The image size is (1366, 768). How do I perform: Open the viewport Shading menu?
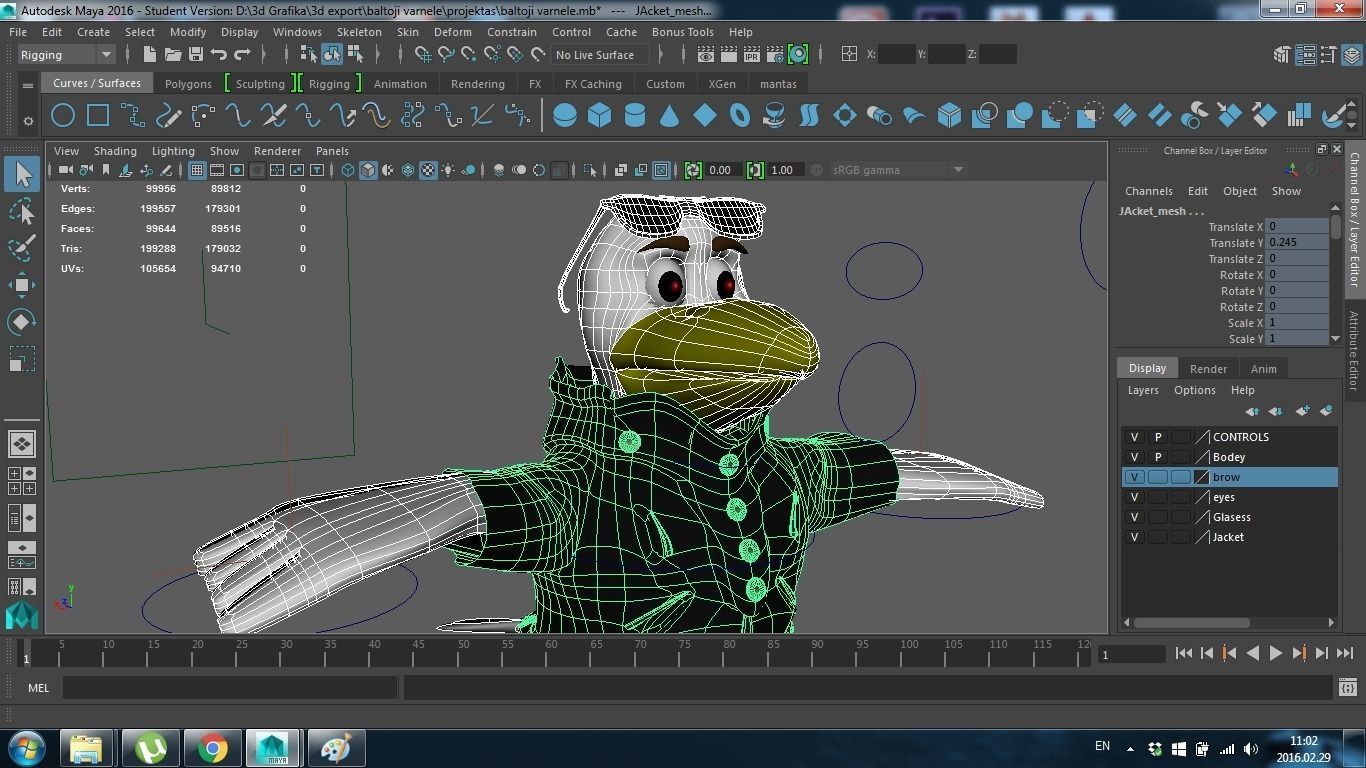[x=115, y=151]
